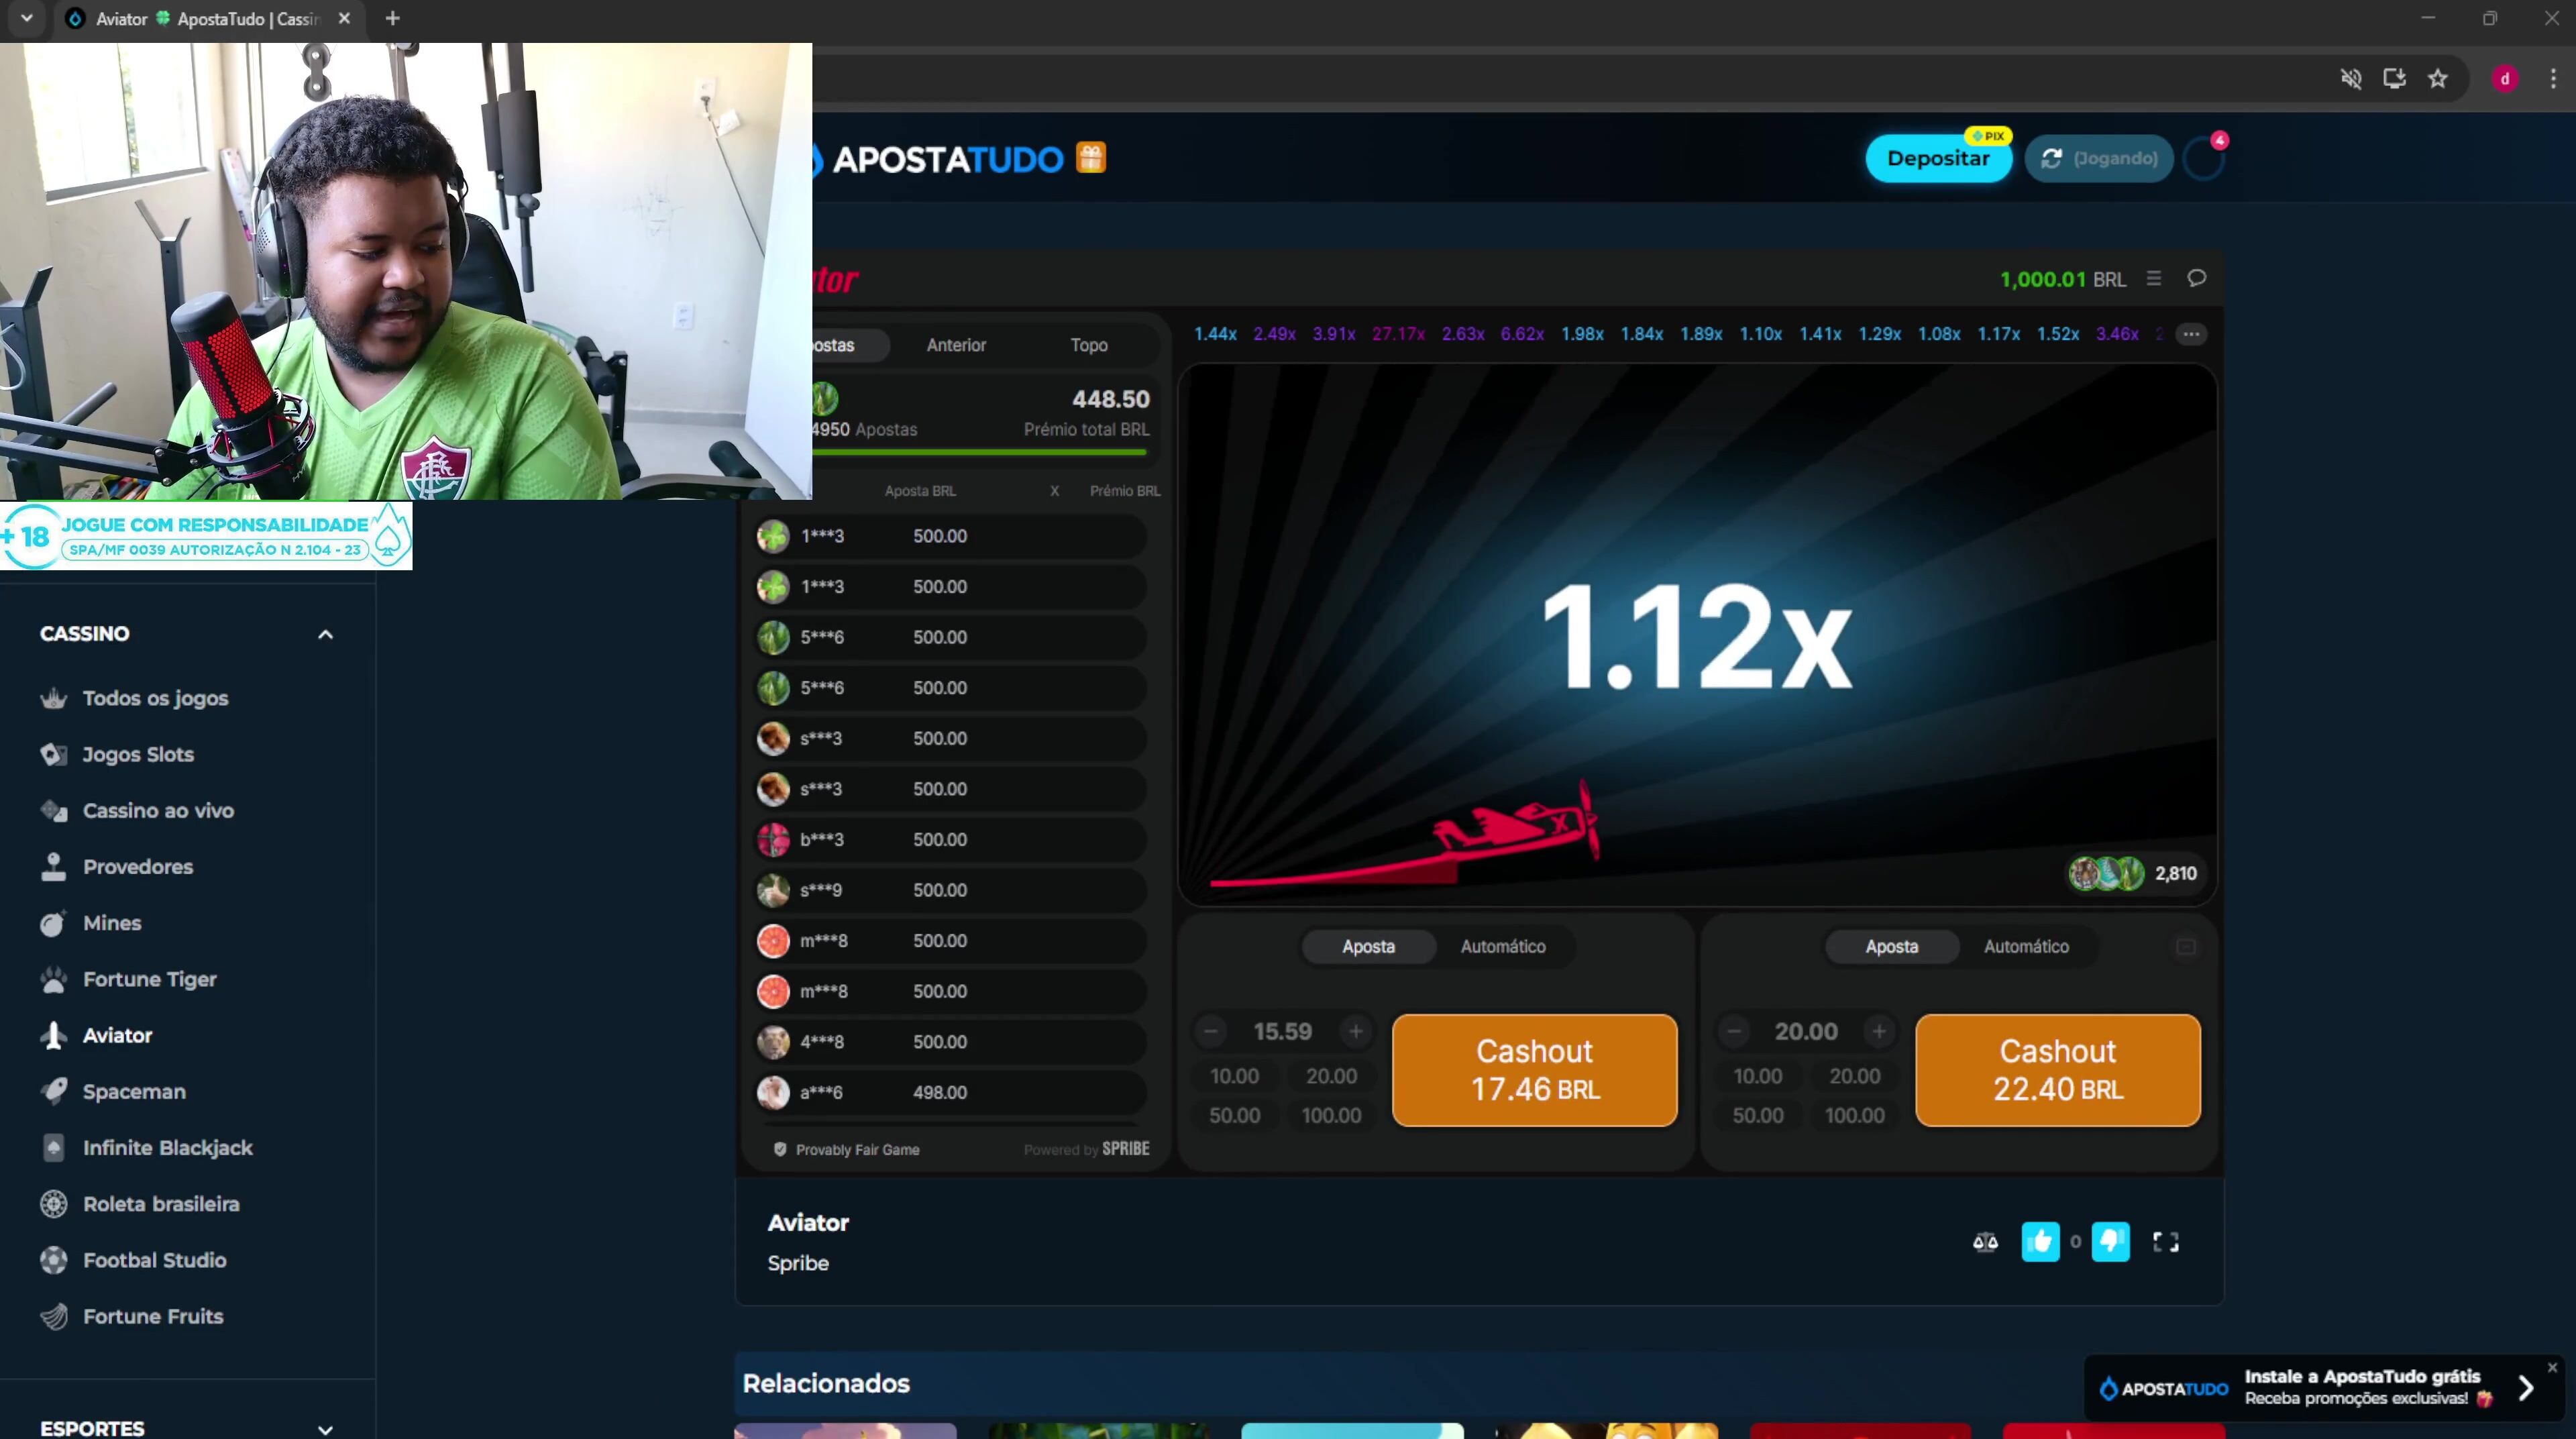
Task: Dislike the Aviator game with thumbs down
Action: coord(2110,1242)
